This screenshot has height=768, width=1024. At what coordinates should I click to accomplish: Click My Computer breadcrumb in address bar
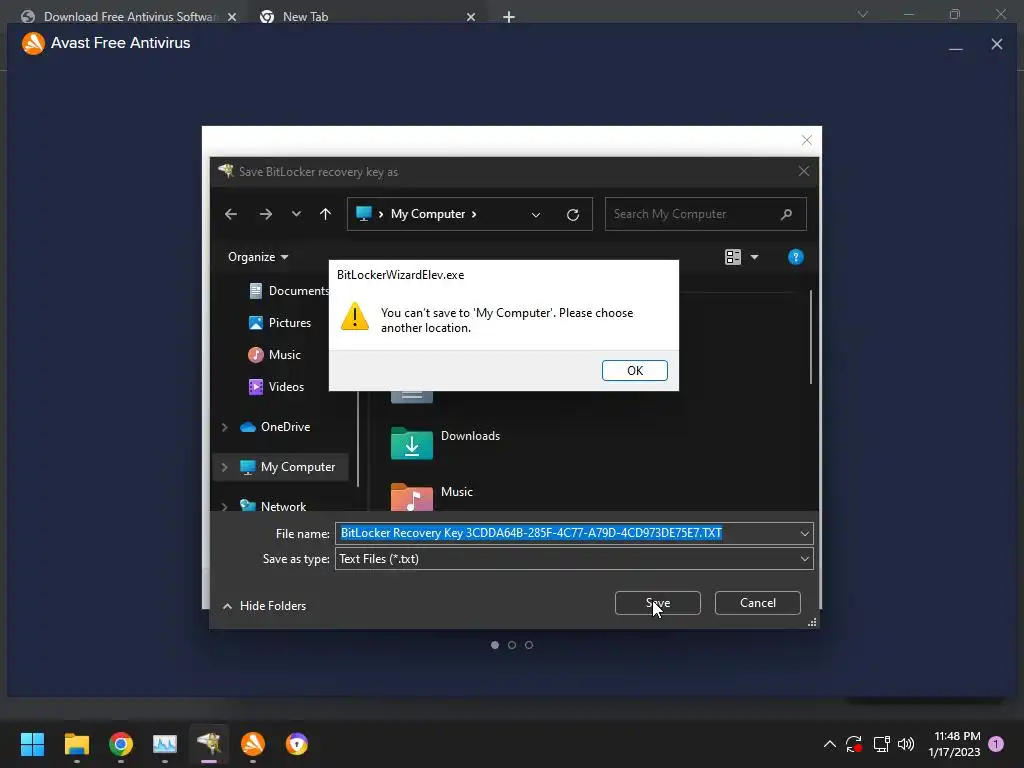pyautogui.click(x=428, y=214)
